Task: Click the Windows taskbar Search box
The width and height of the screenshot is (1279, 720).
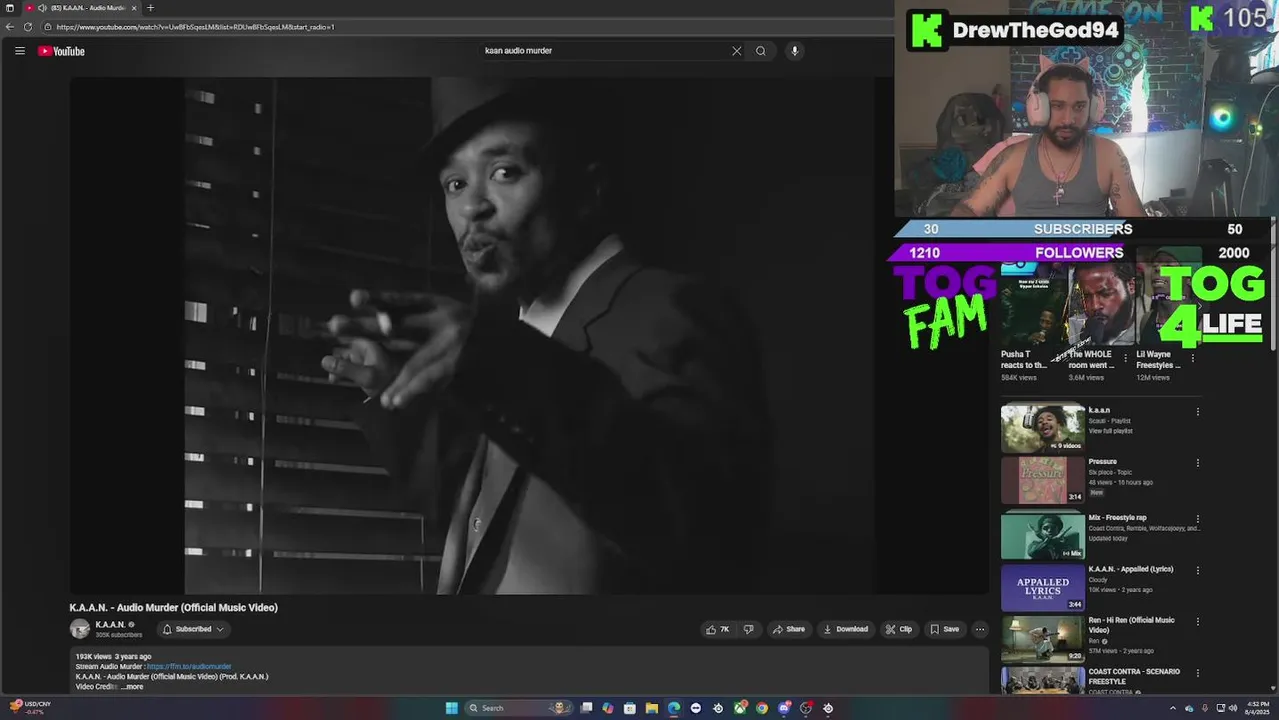Action: click(519, 708)
